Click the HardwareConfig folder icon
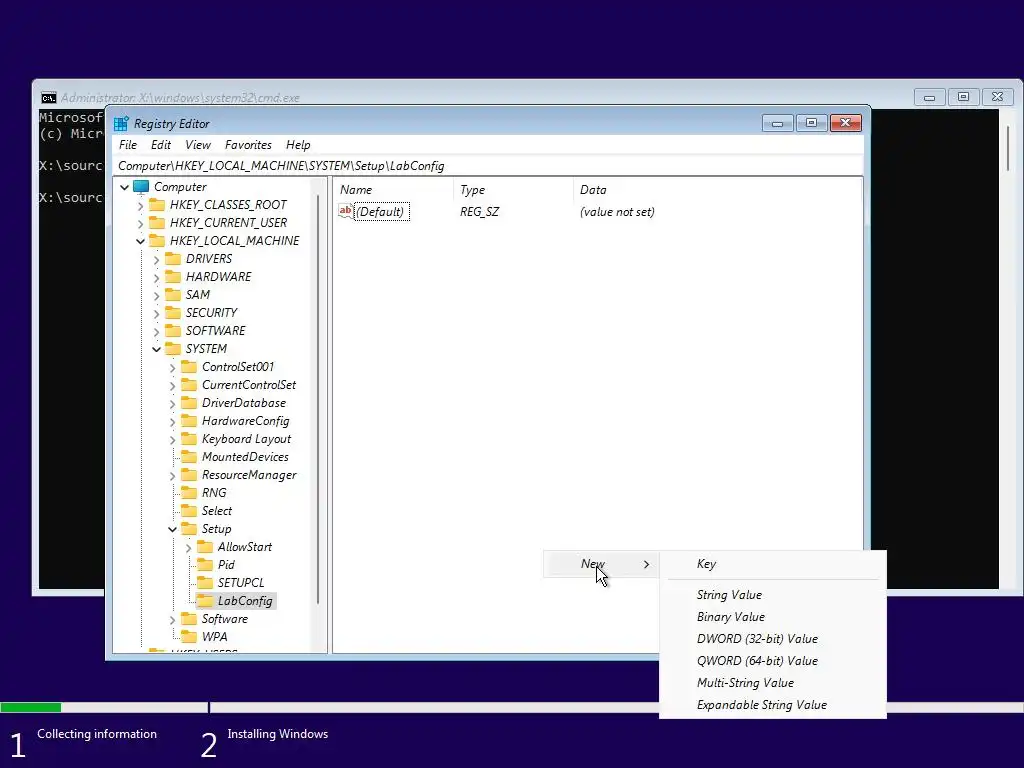The height and width of the screenshot is (768, 1024). (189, 421)
